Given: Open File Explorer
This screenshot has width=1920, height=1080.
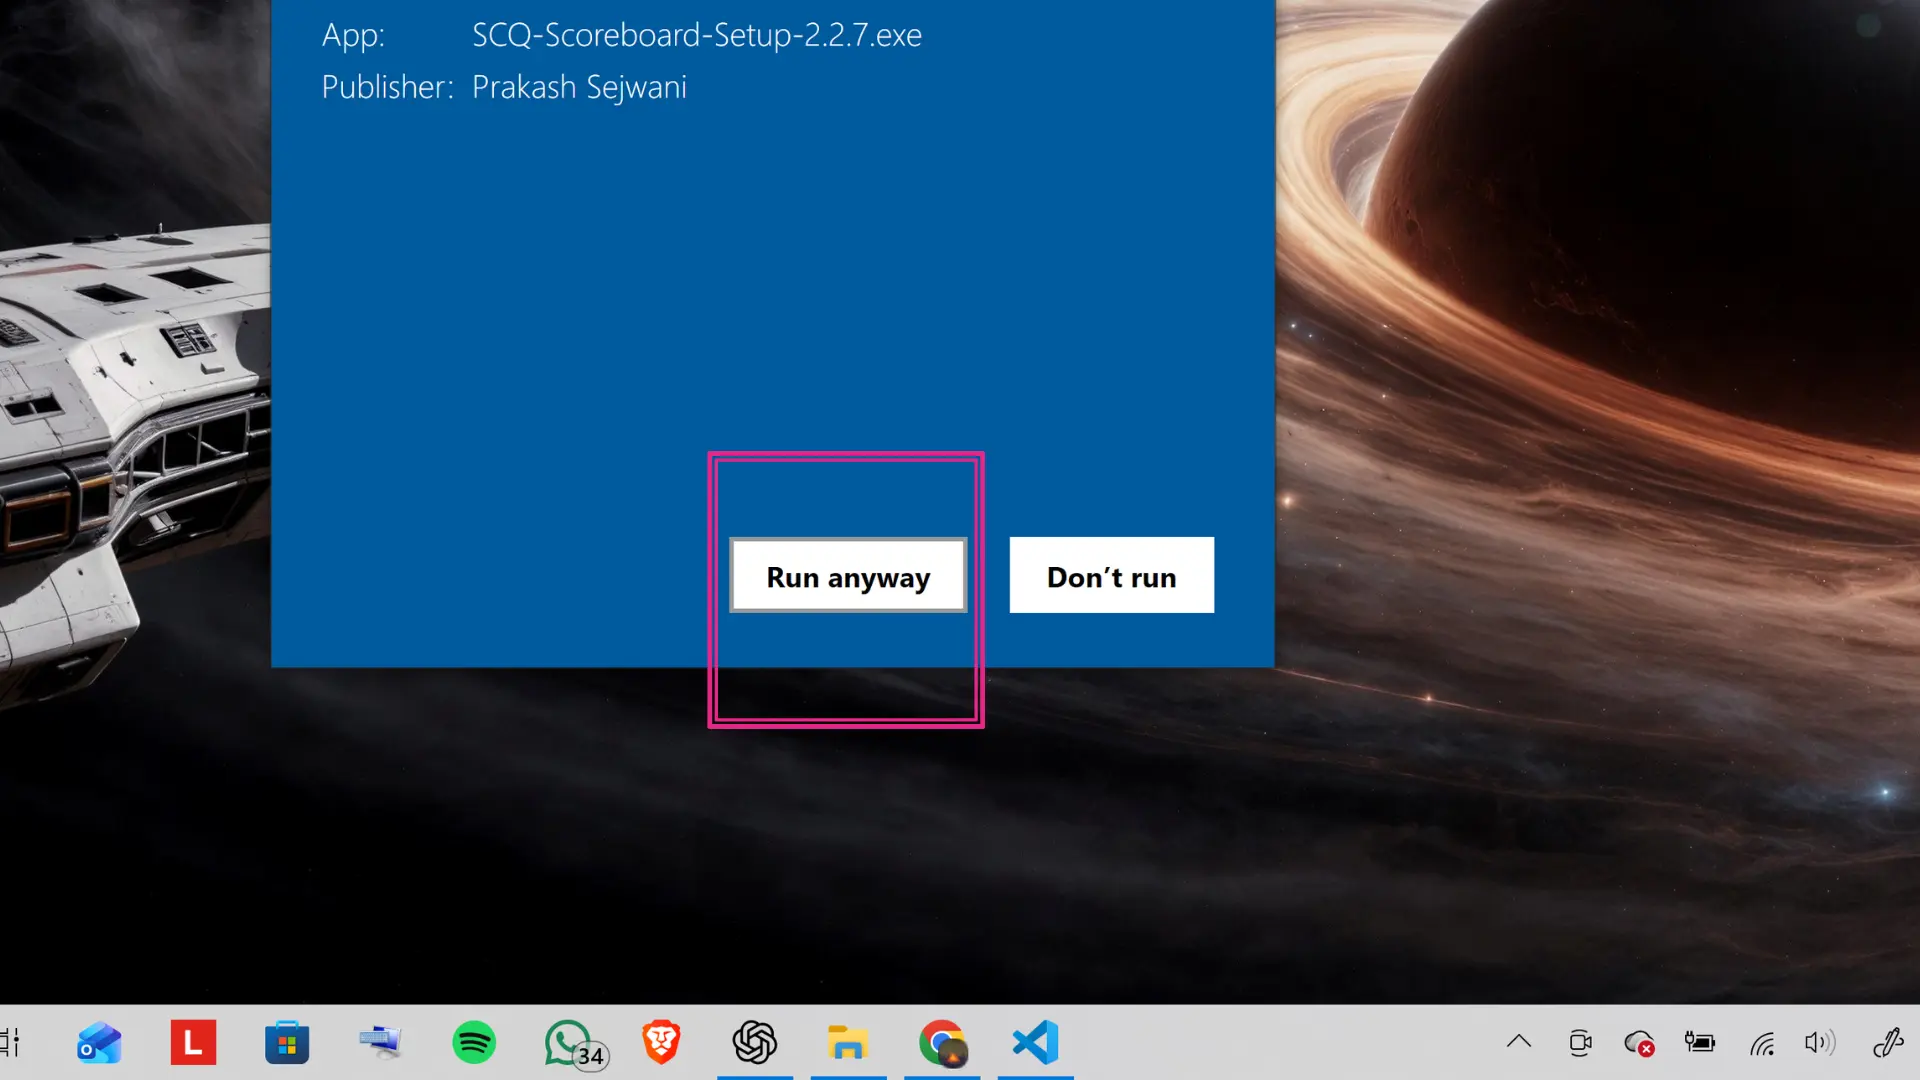Looking at the screenshot, I should 848,1043.
